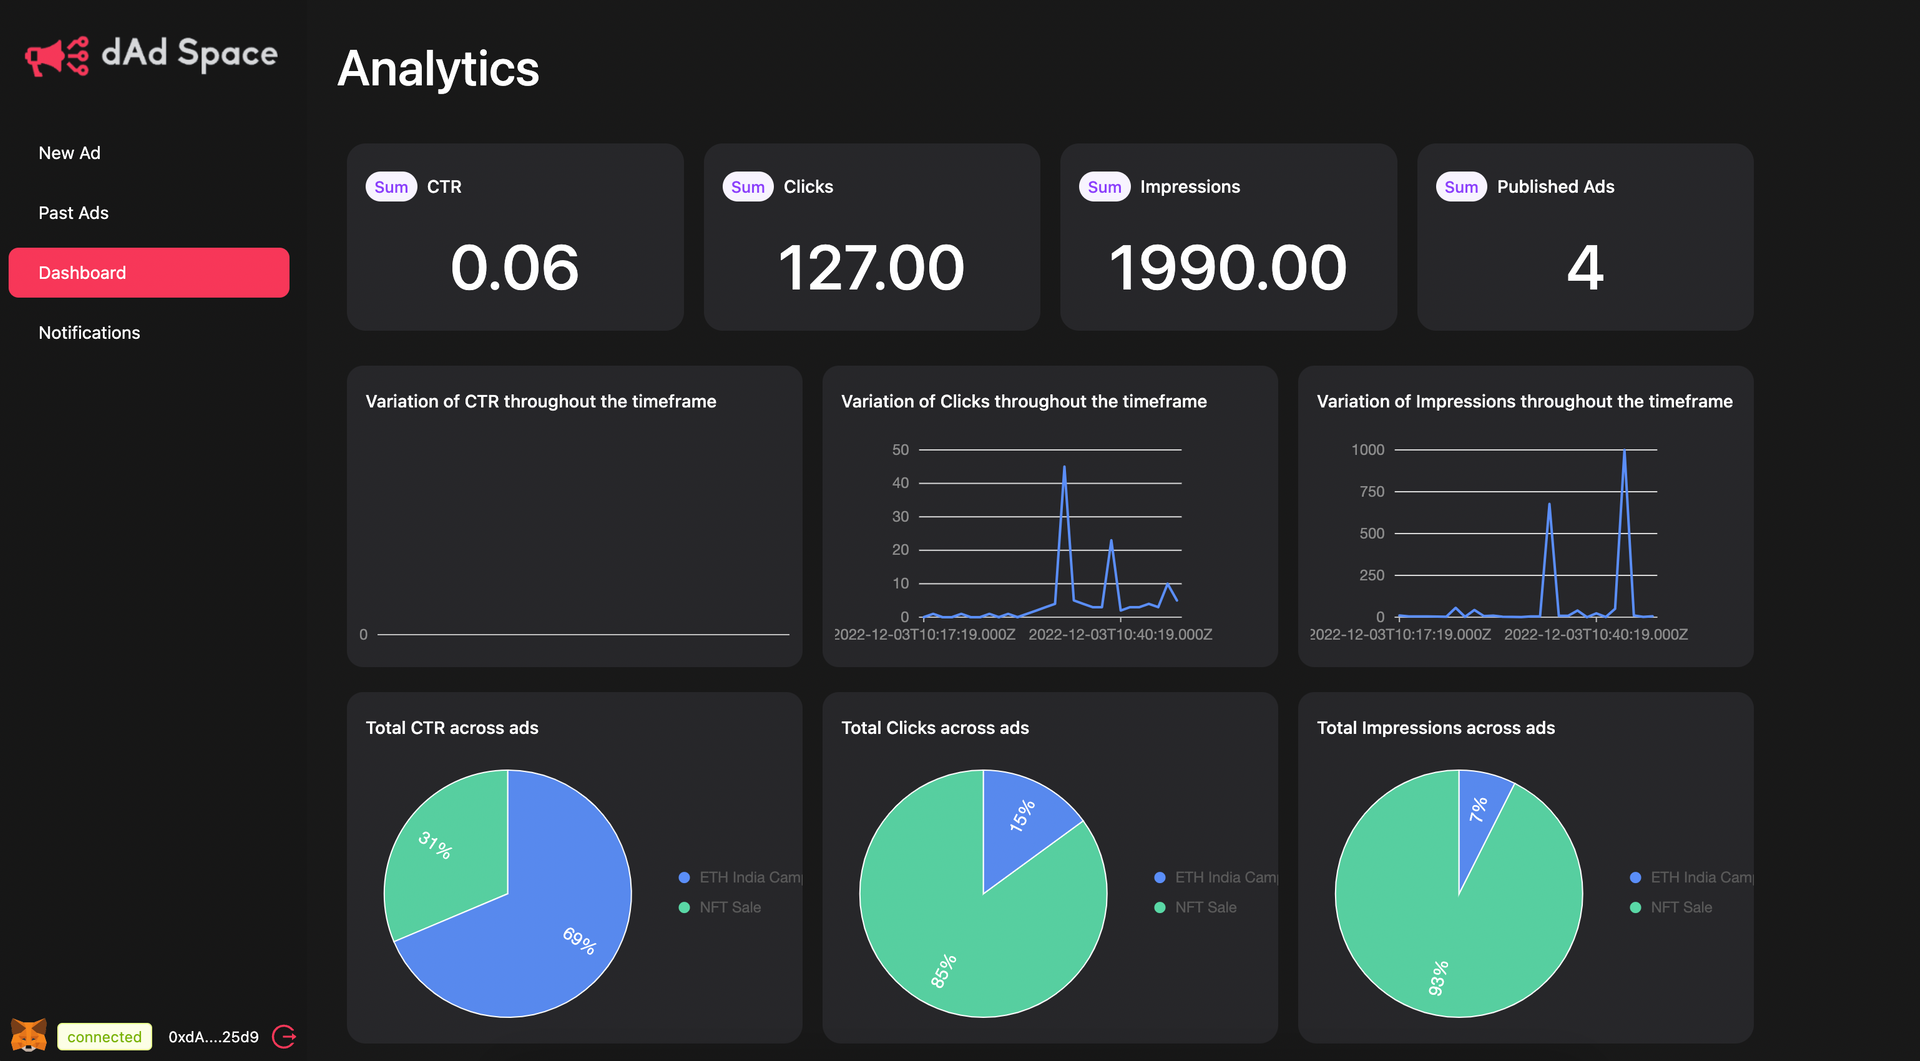
Task: Click the Variation of Clicks chart title
Action: (x=1024, y=401)
